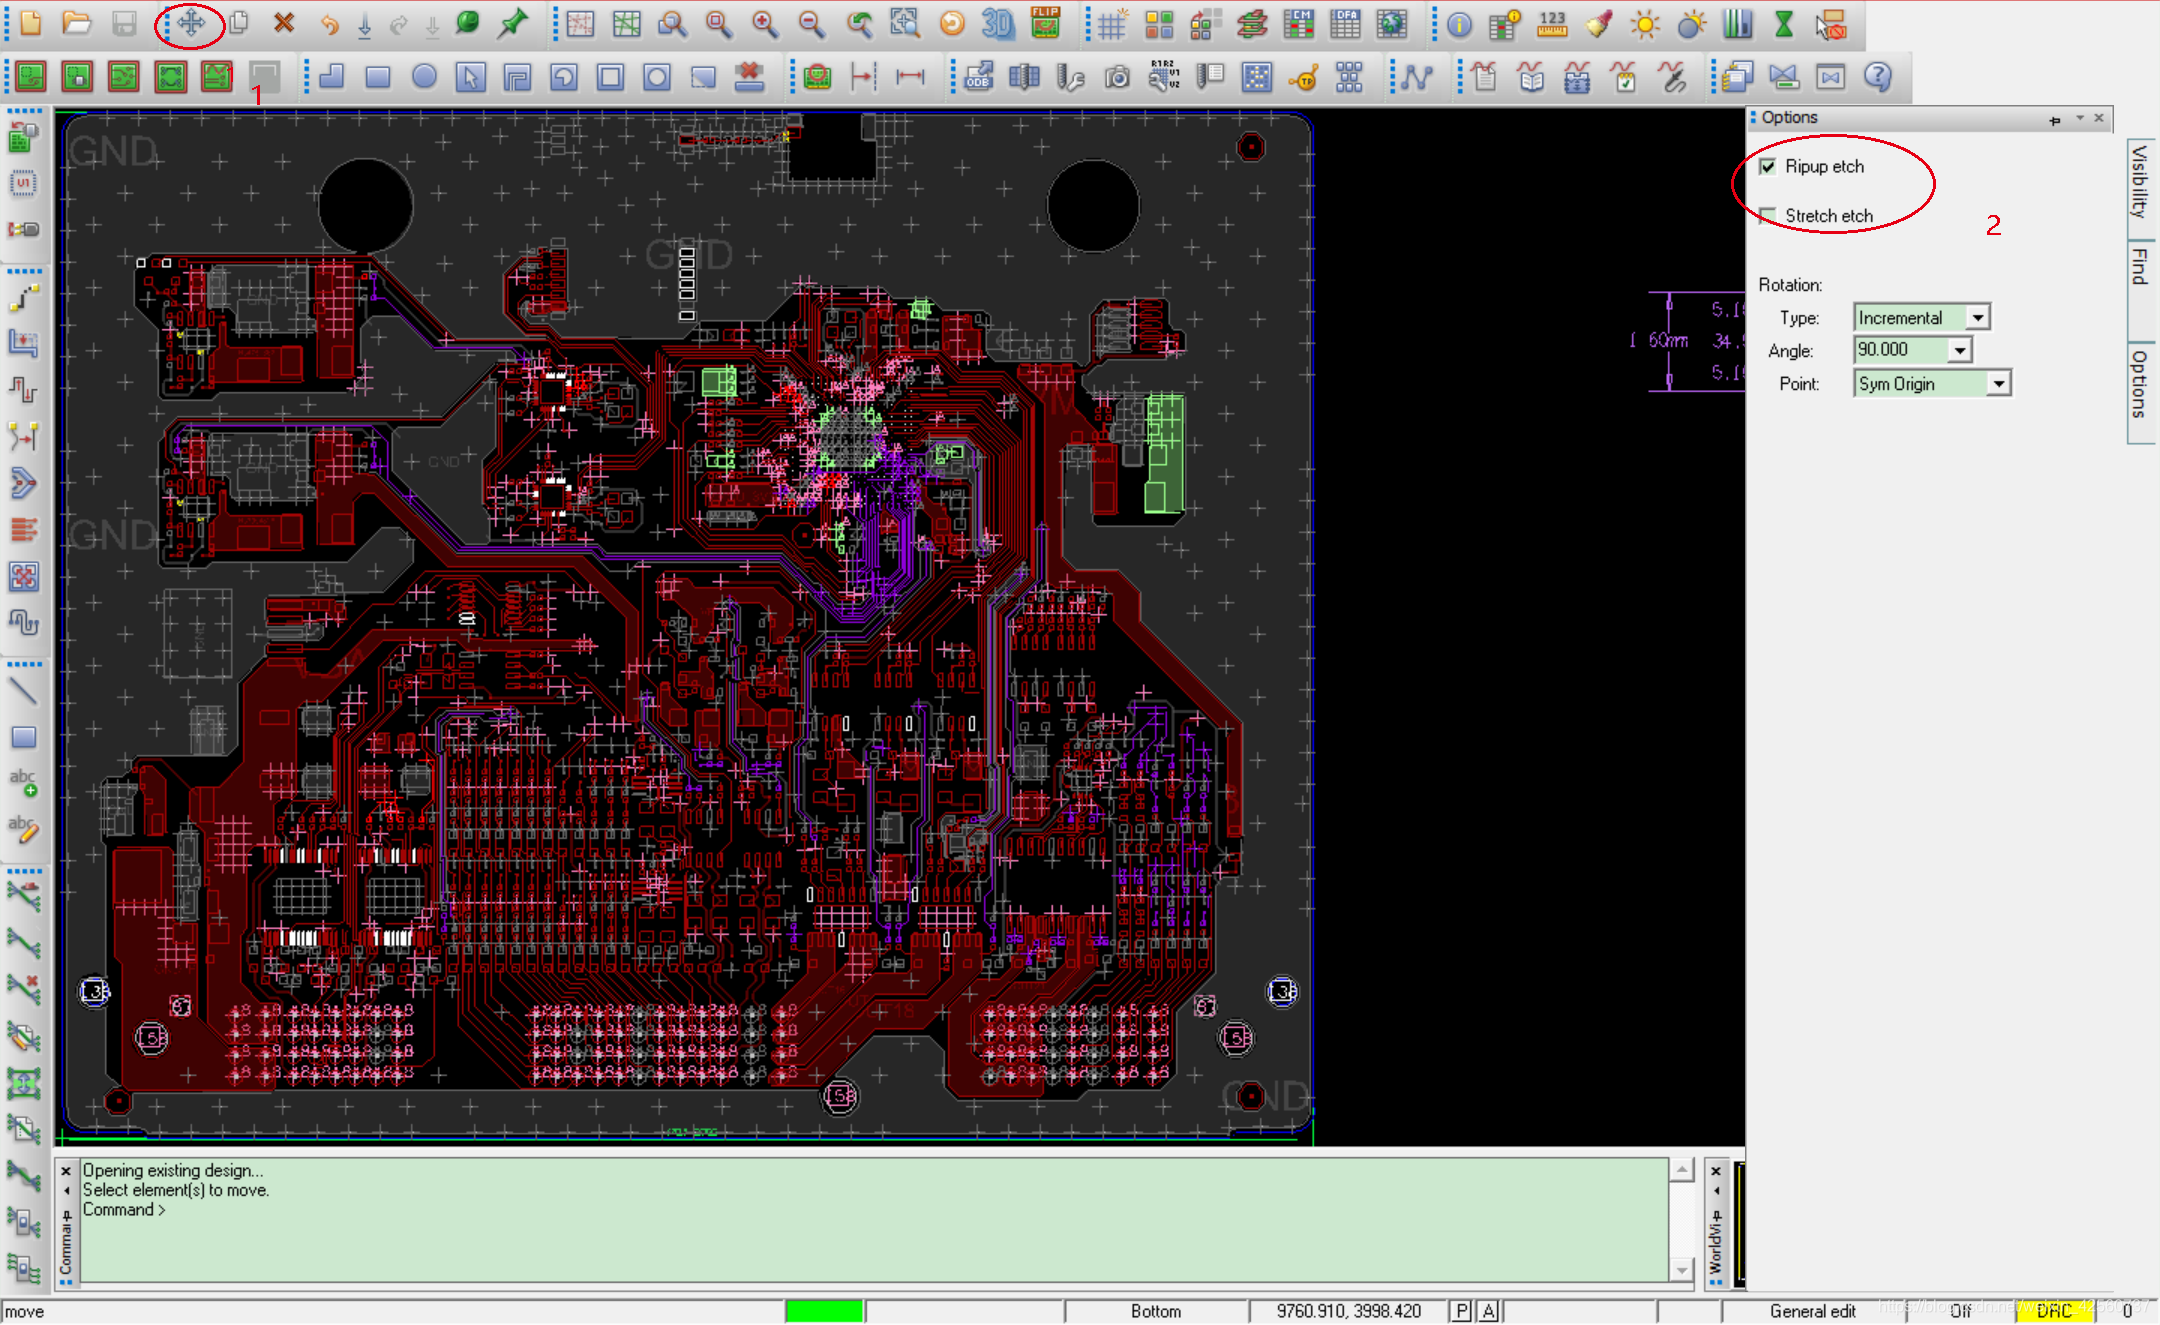The image size is (2160, 1325).
Task: Click the Show Element info icon
Action: coord(1459,24)
